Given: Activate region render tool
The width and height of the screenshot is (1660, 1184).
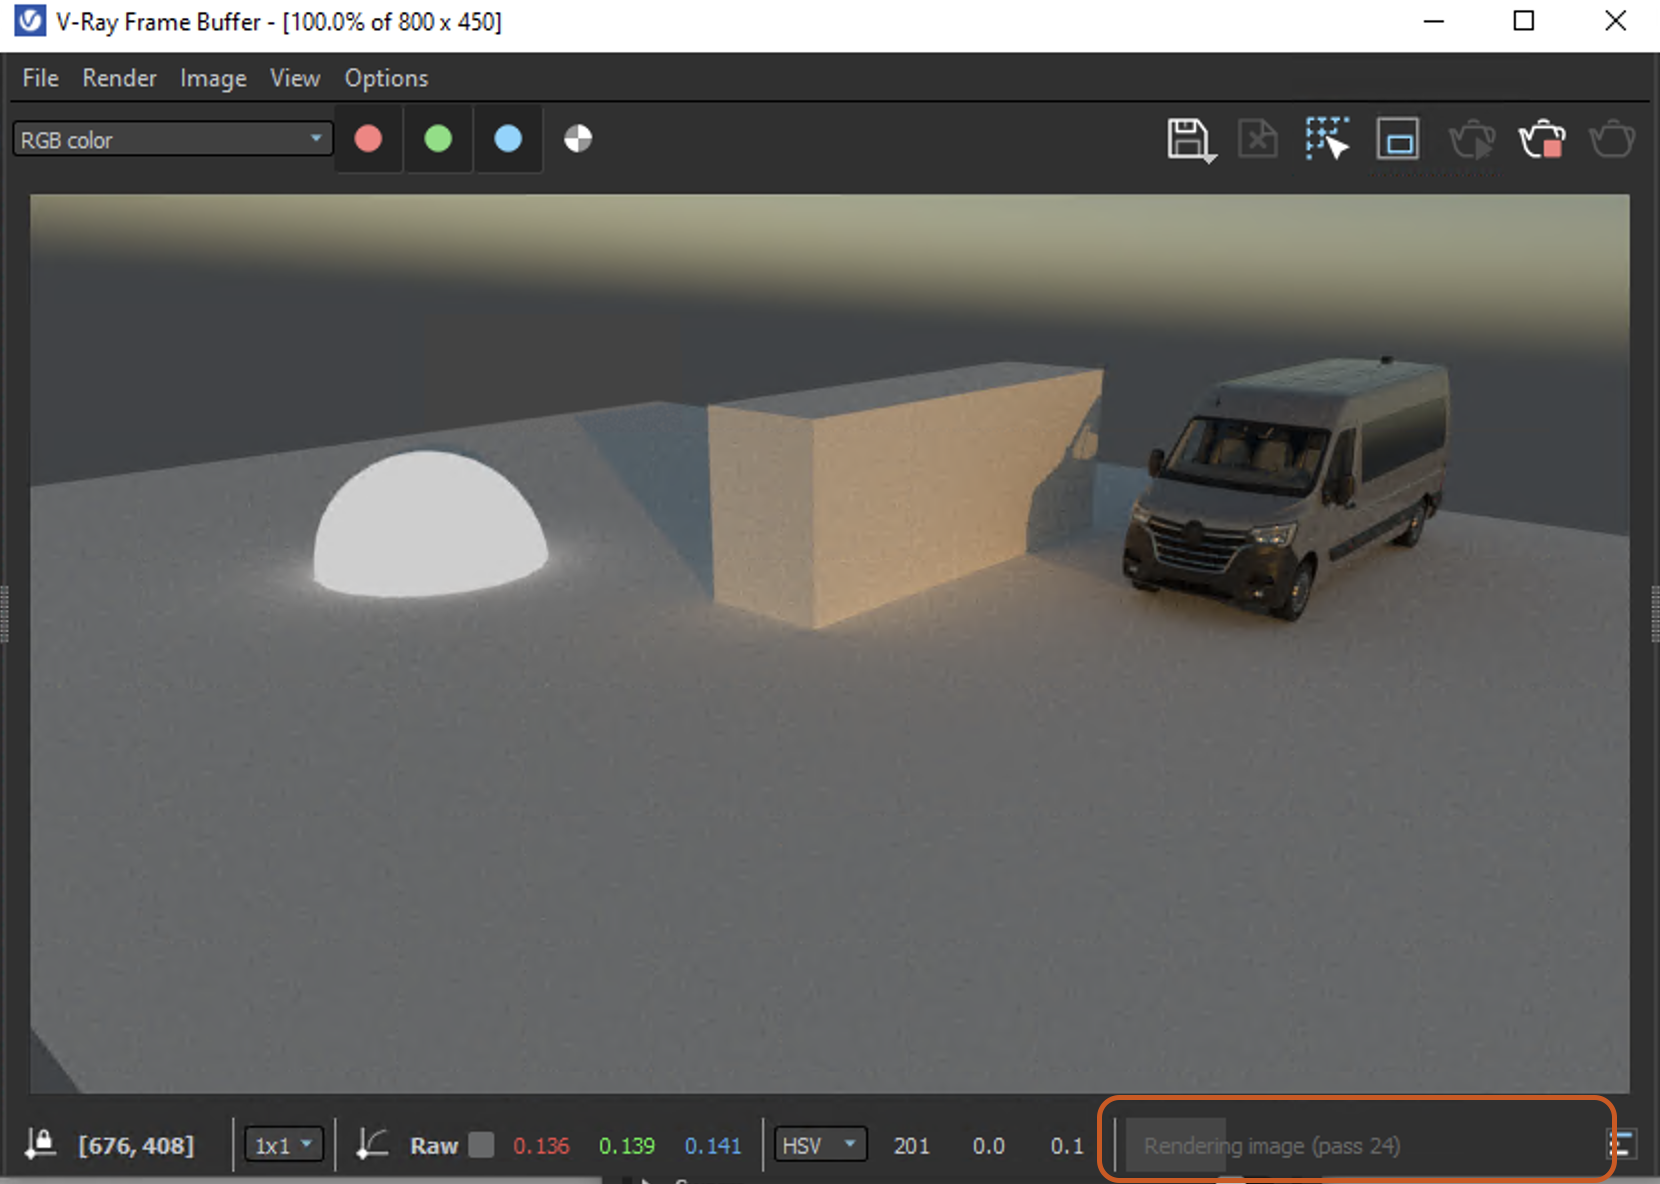Looking at the screenshot, I should tap(1398, 140).
